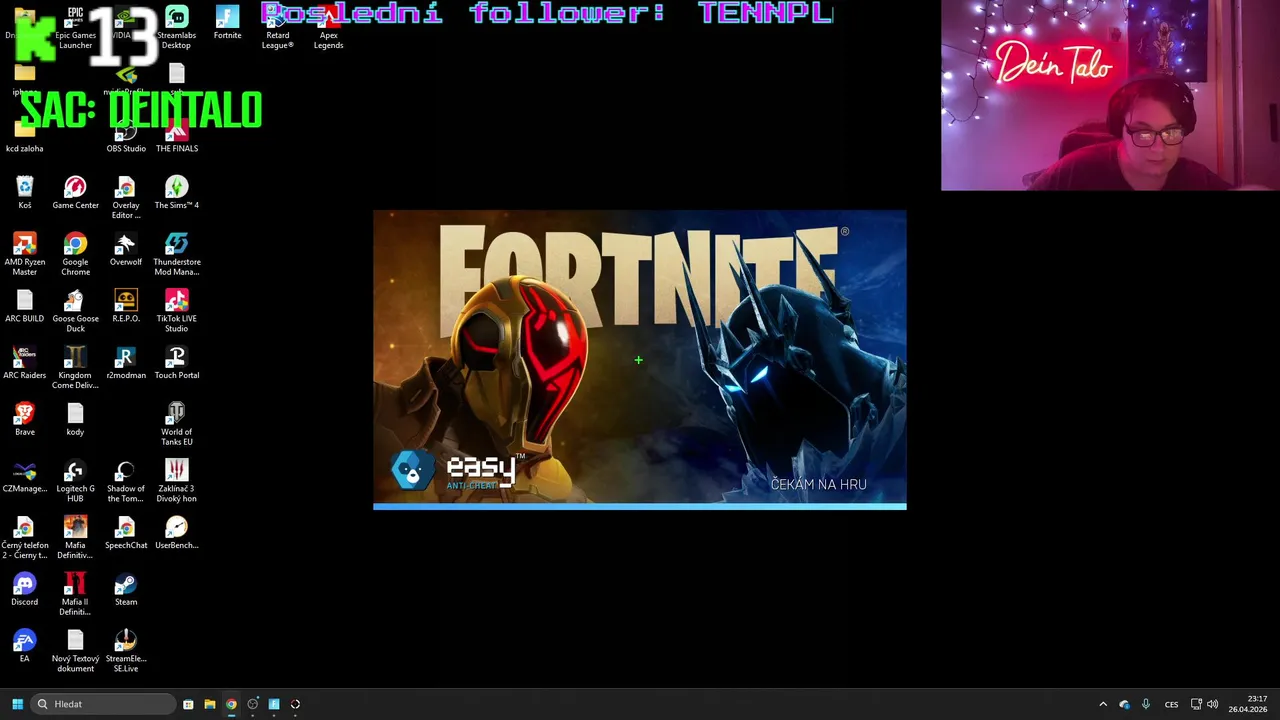Viewport: 1280px width, 720px height.
Task: Open the Recycle Bin (Koš) icon
Action: tap(25, 193)
